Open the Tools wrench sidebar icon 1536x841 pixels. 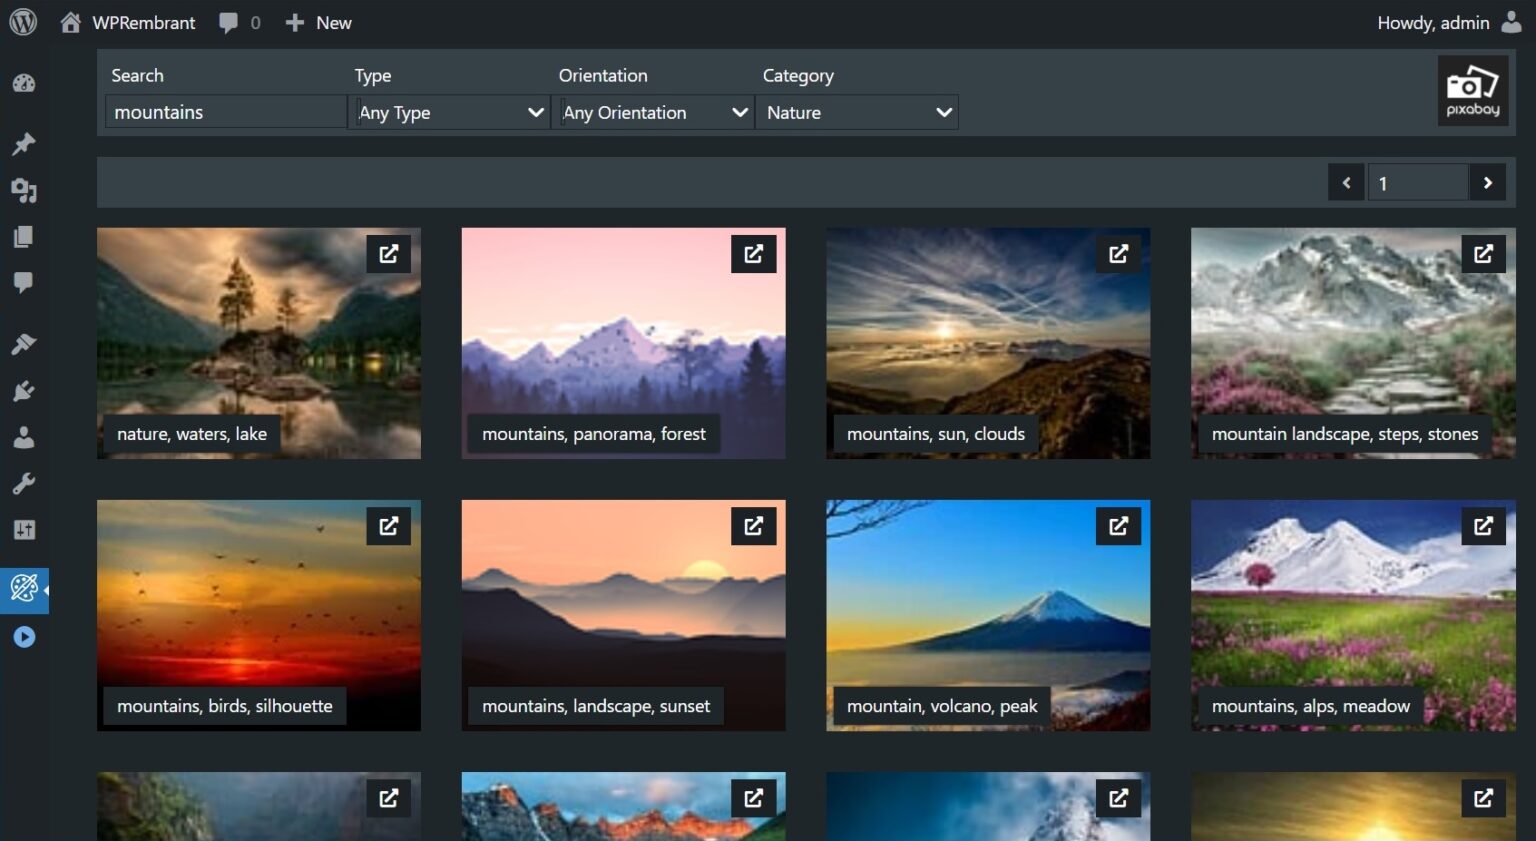[24, 484]
